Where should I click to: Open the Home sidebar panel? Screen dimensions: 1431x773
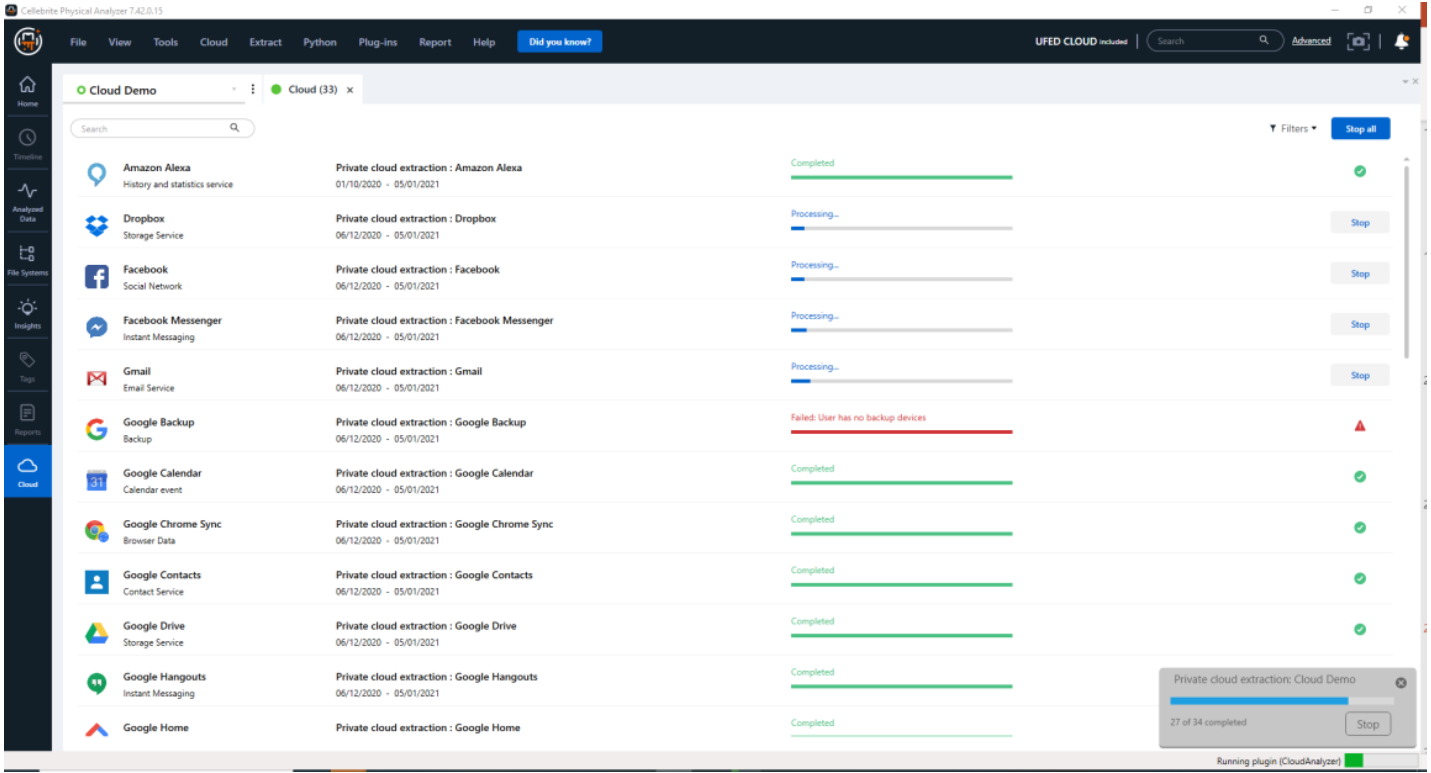pyautogui.click(x=27, y=91)
